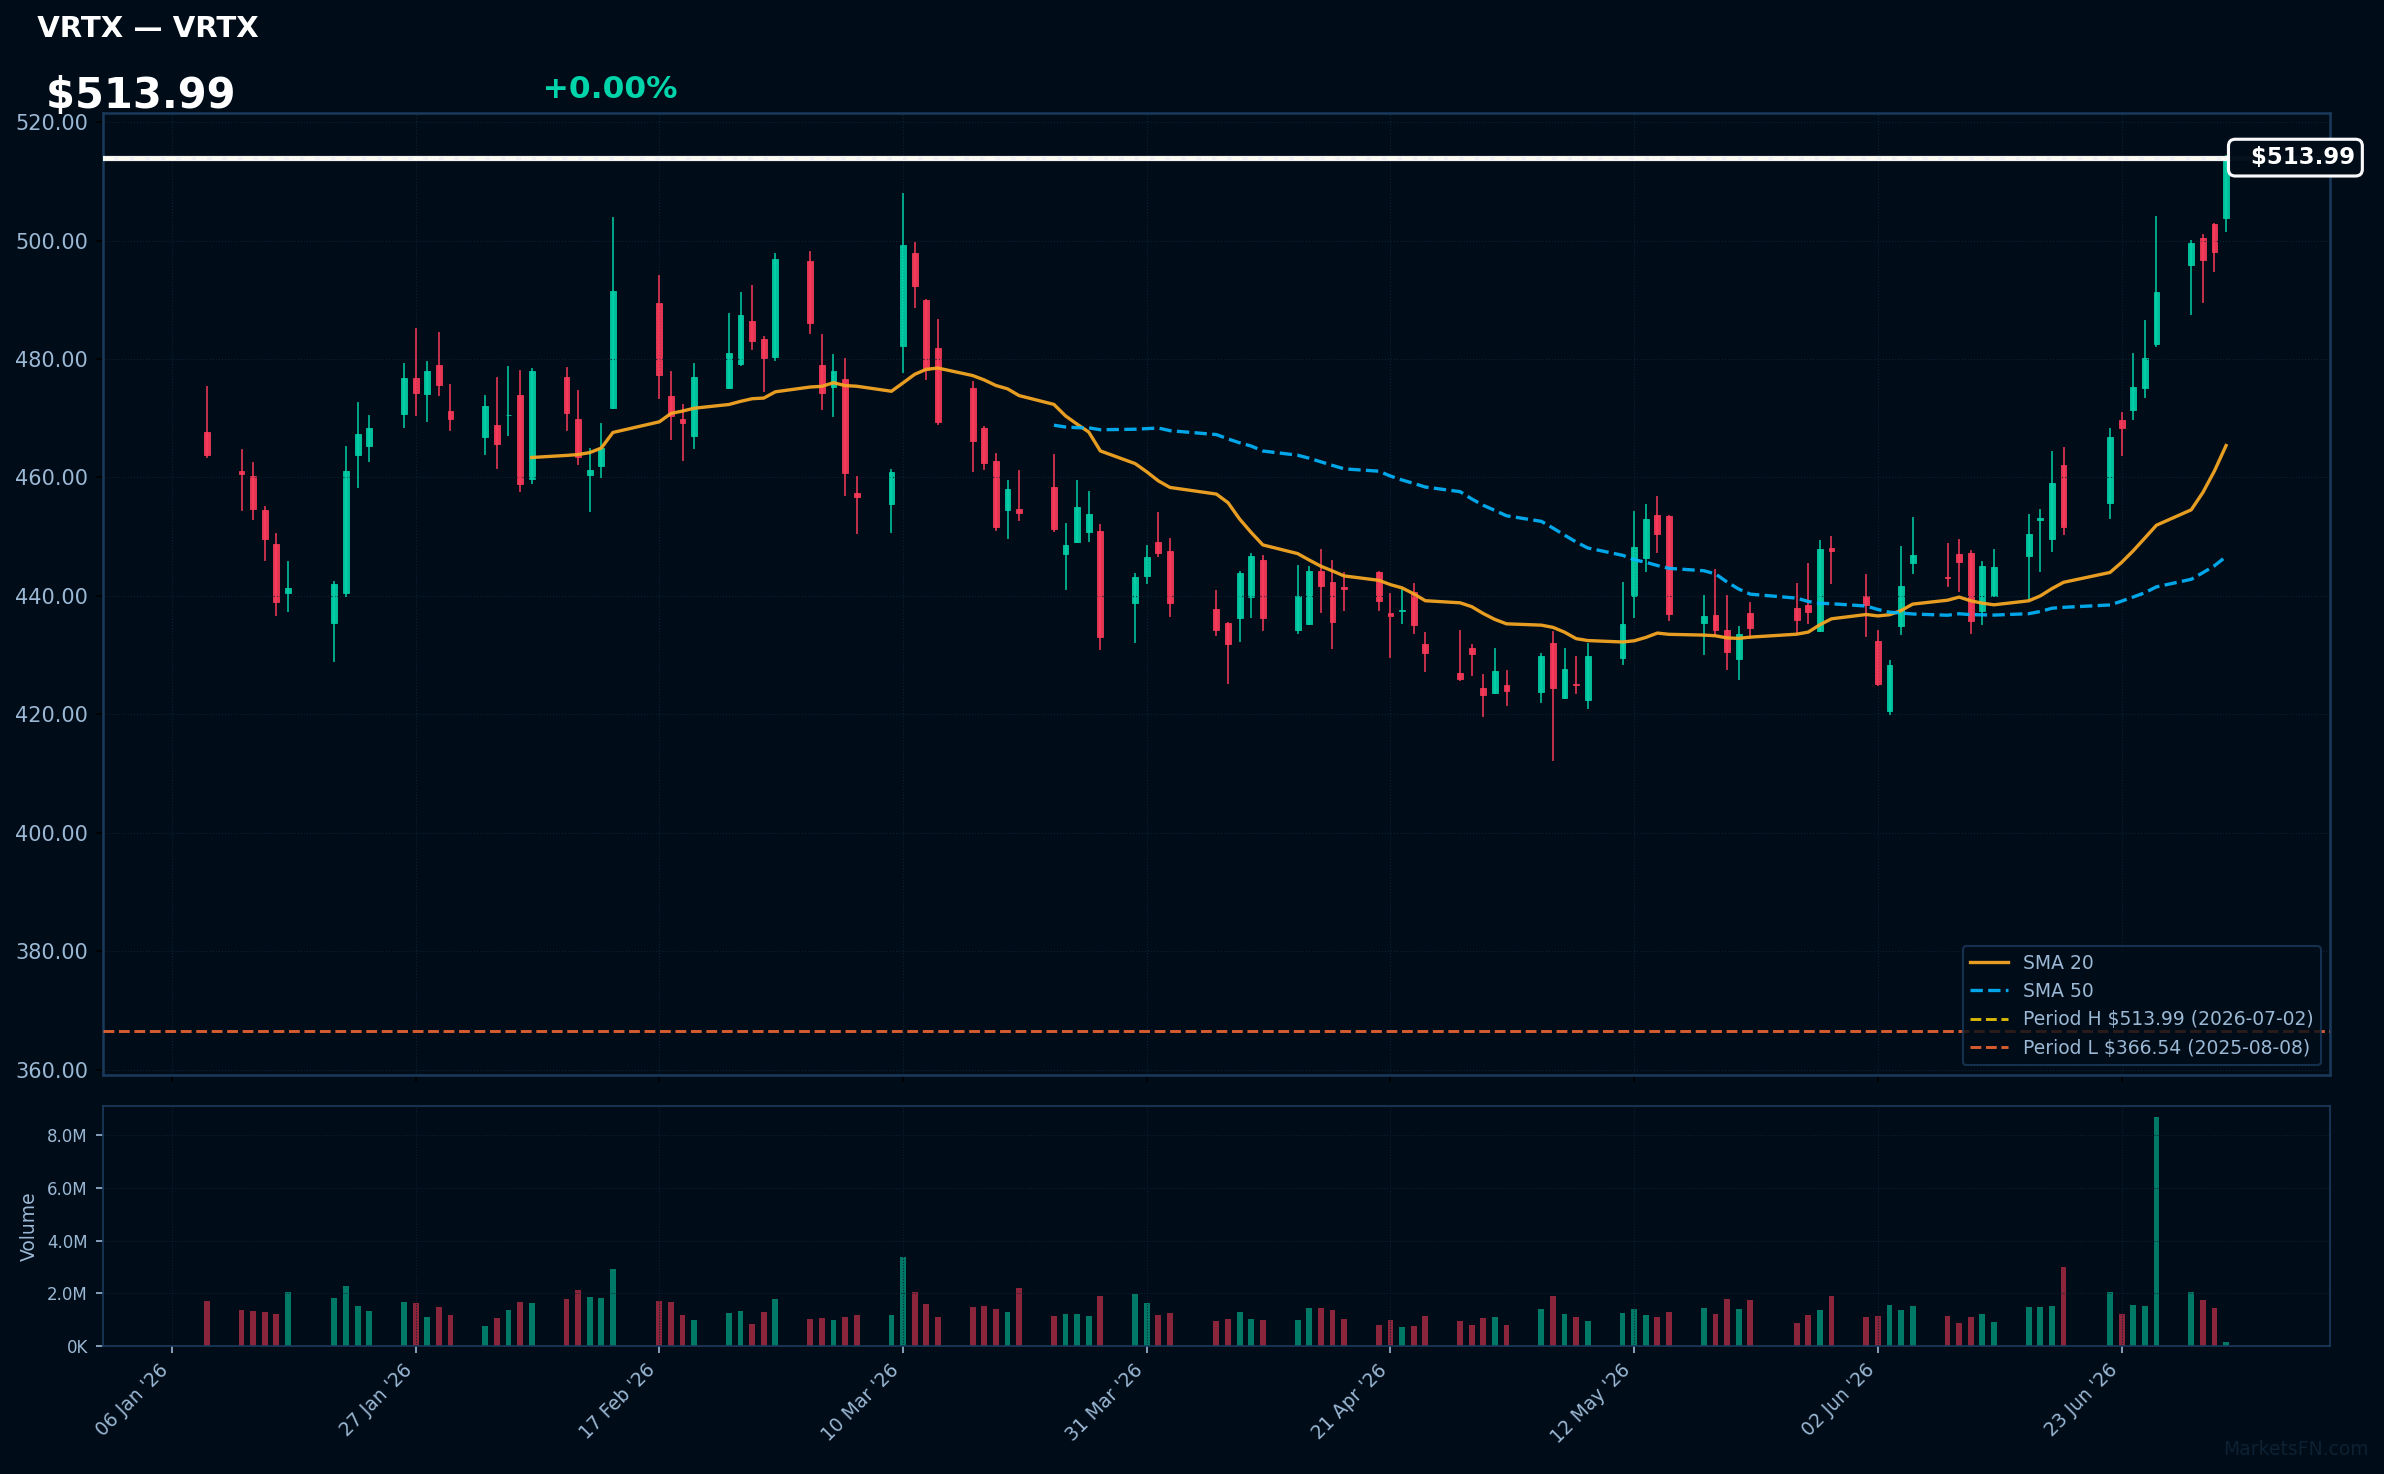Click the red dashed Period L sample in legend
This screenshot has width=2384, height=1474.
(x=1989, y=1048)
